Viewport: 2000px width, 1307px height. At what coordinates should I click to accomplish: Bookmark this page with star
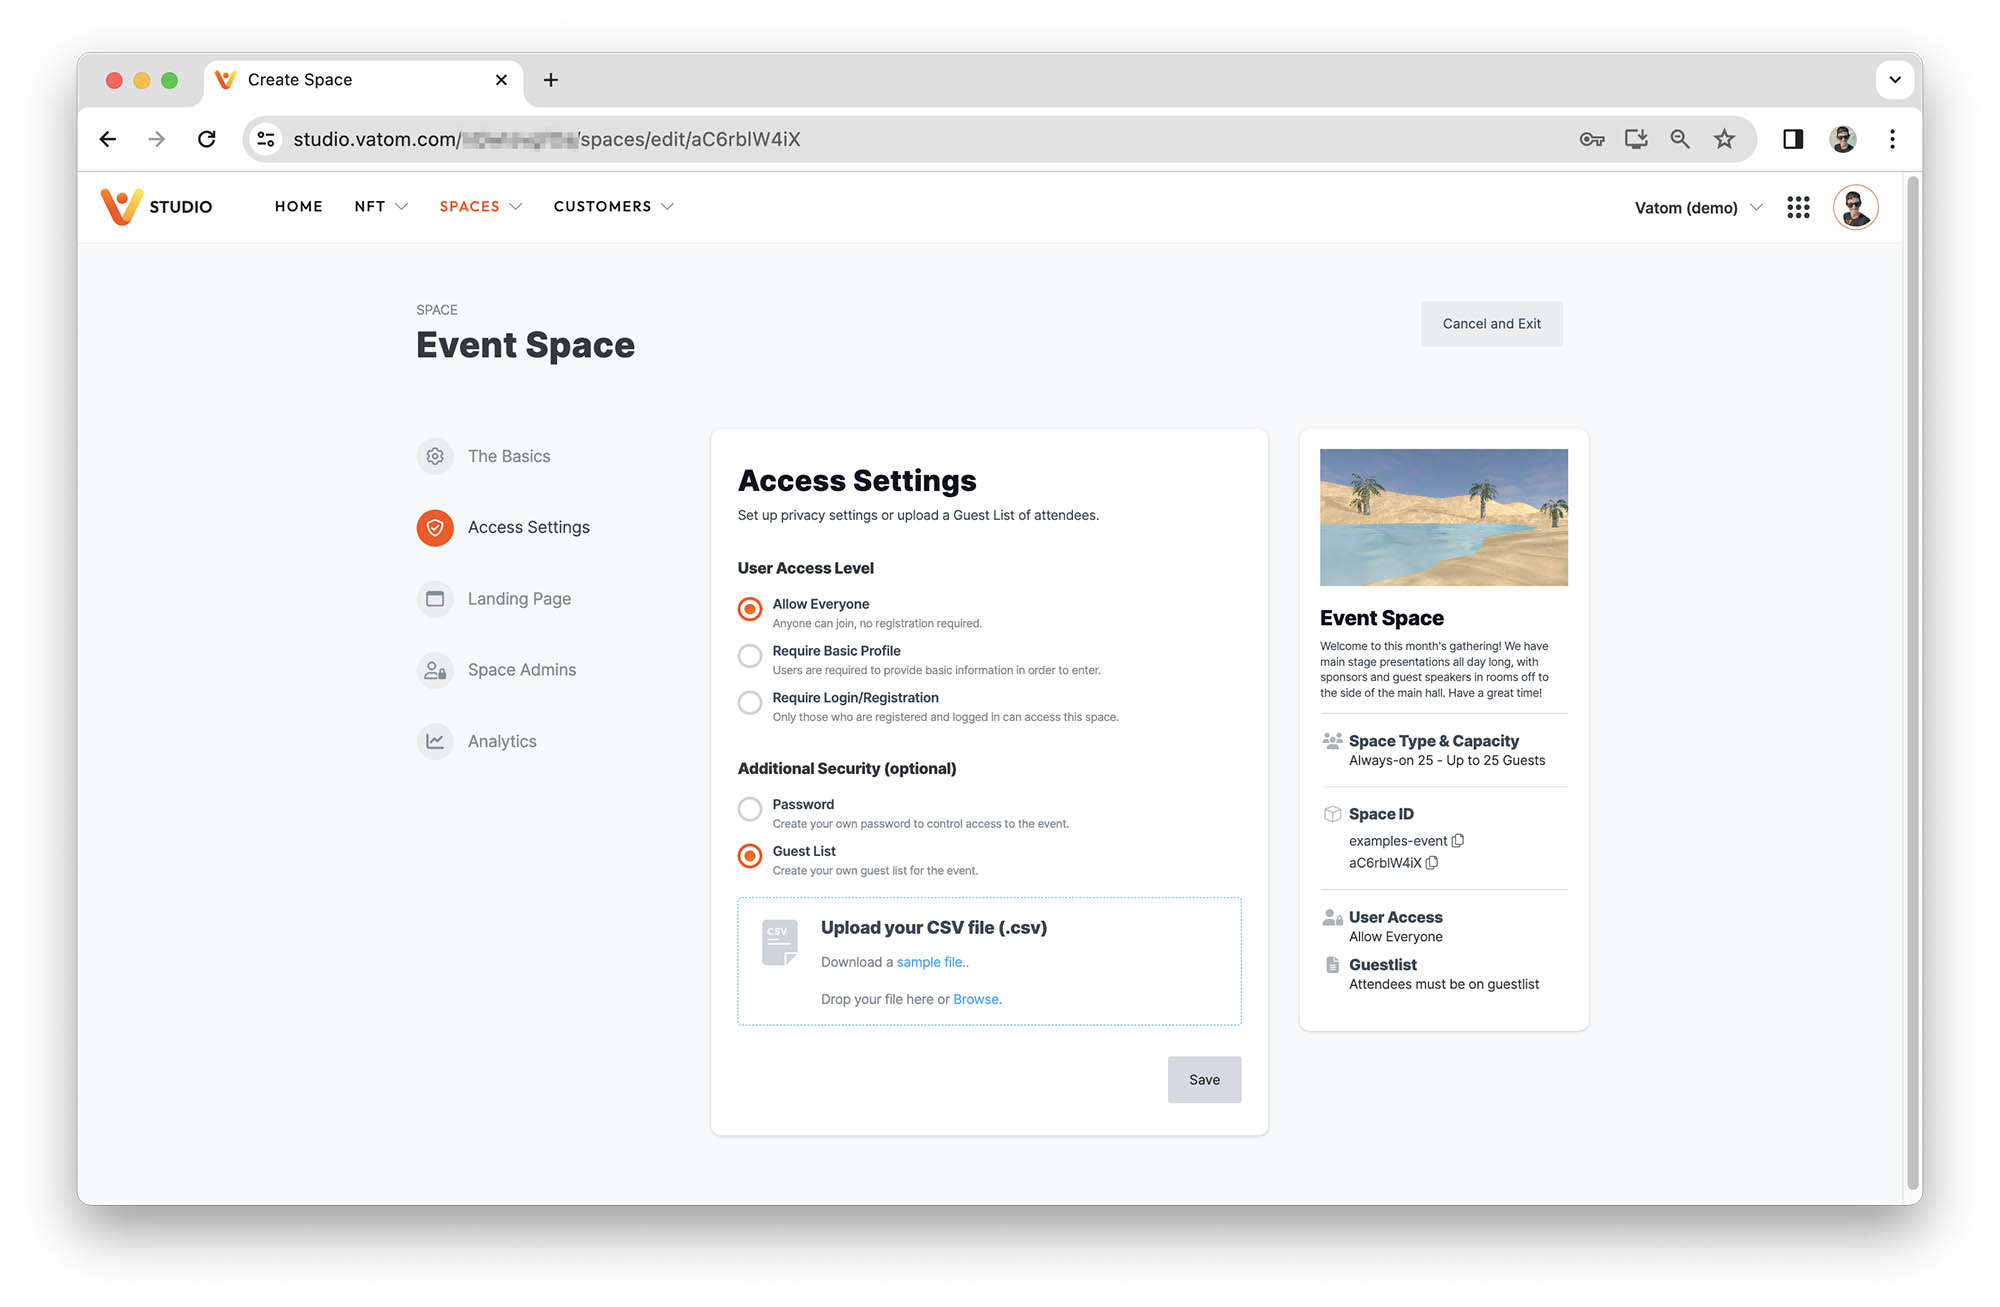click(x=1724, y=139)
